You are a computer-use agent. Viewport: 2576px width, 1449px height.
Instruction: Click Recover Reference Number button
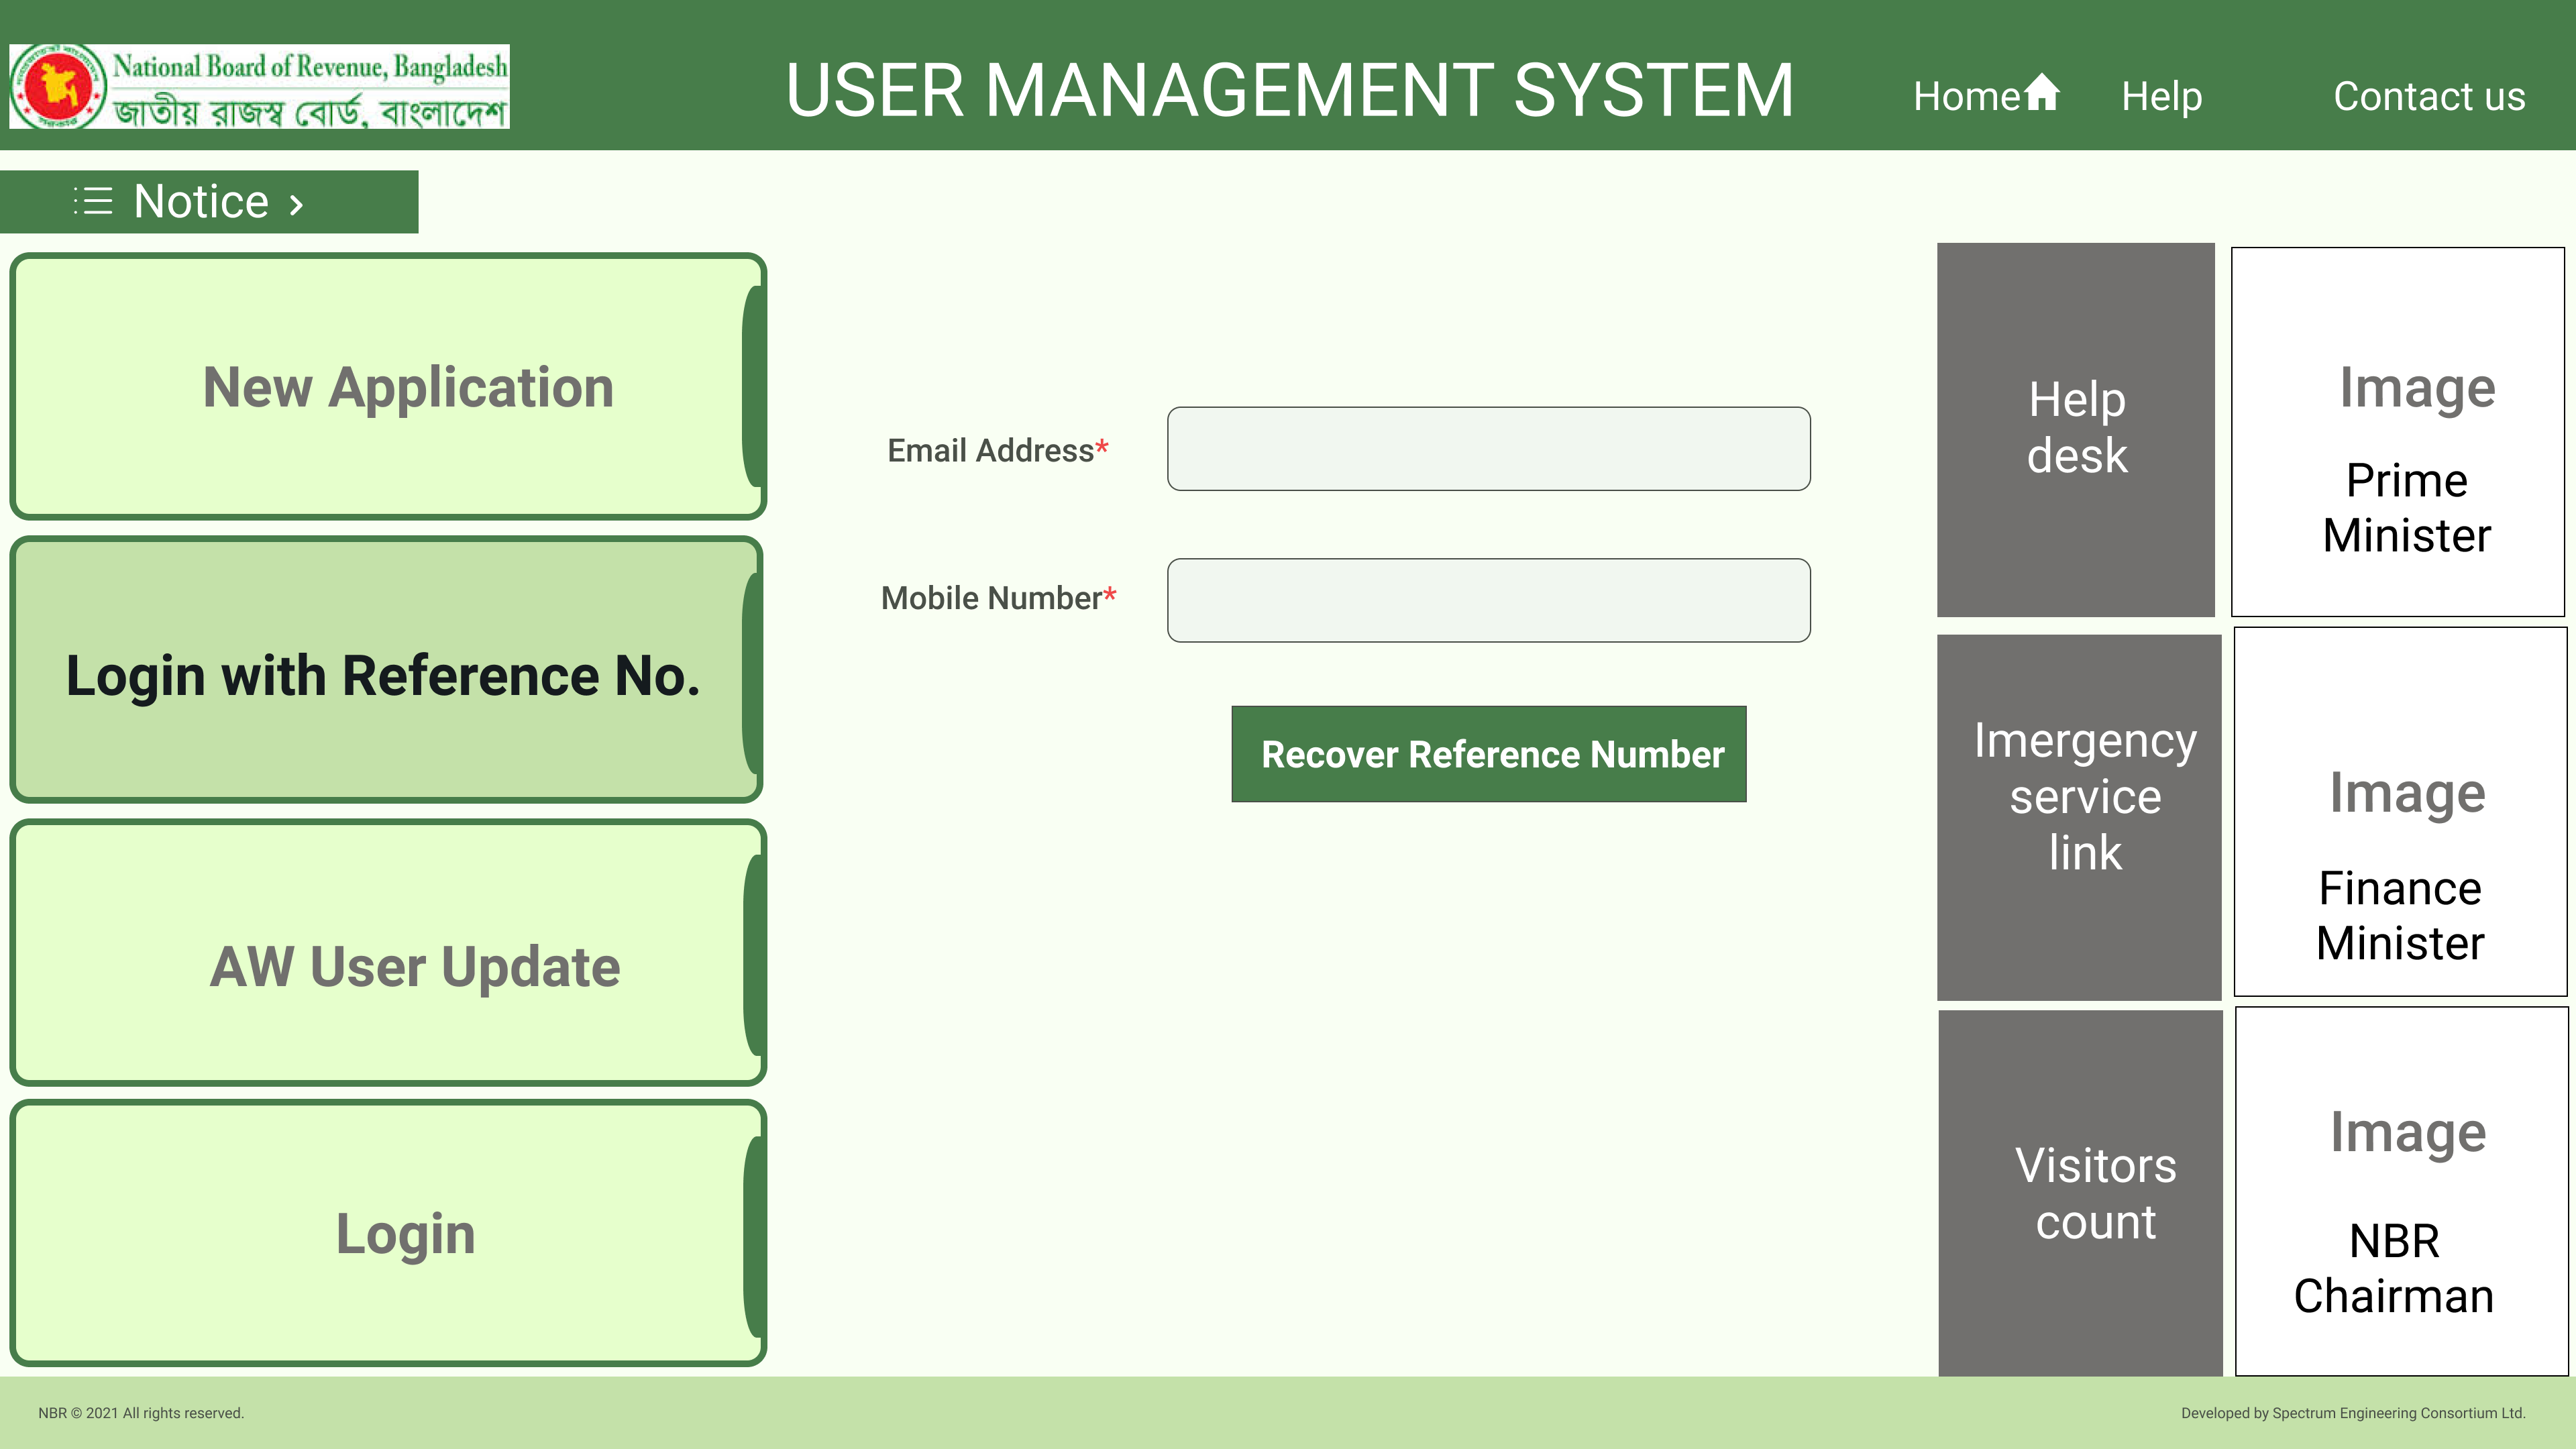coord(1489,754)
